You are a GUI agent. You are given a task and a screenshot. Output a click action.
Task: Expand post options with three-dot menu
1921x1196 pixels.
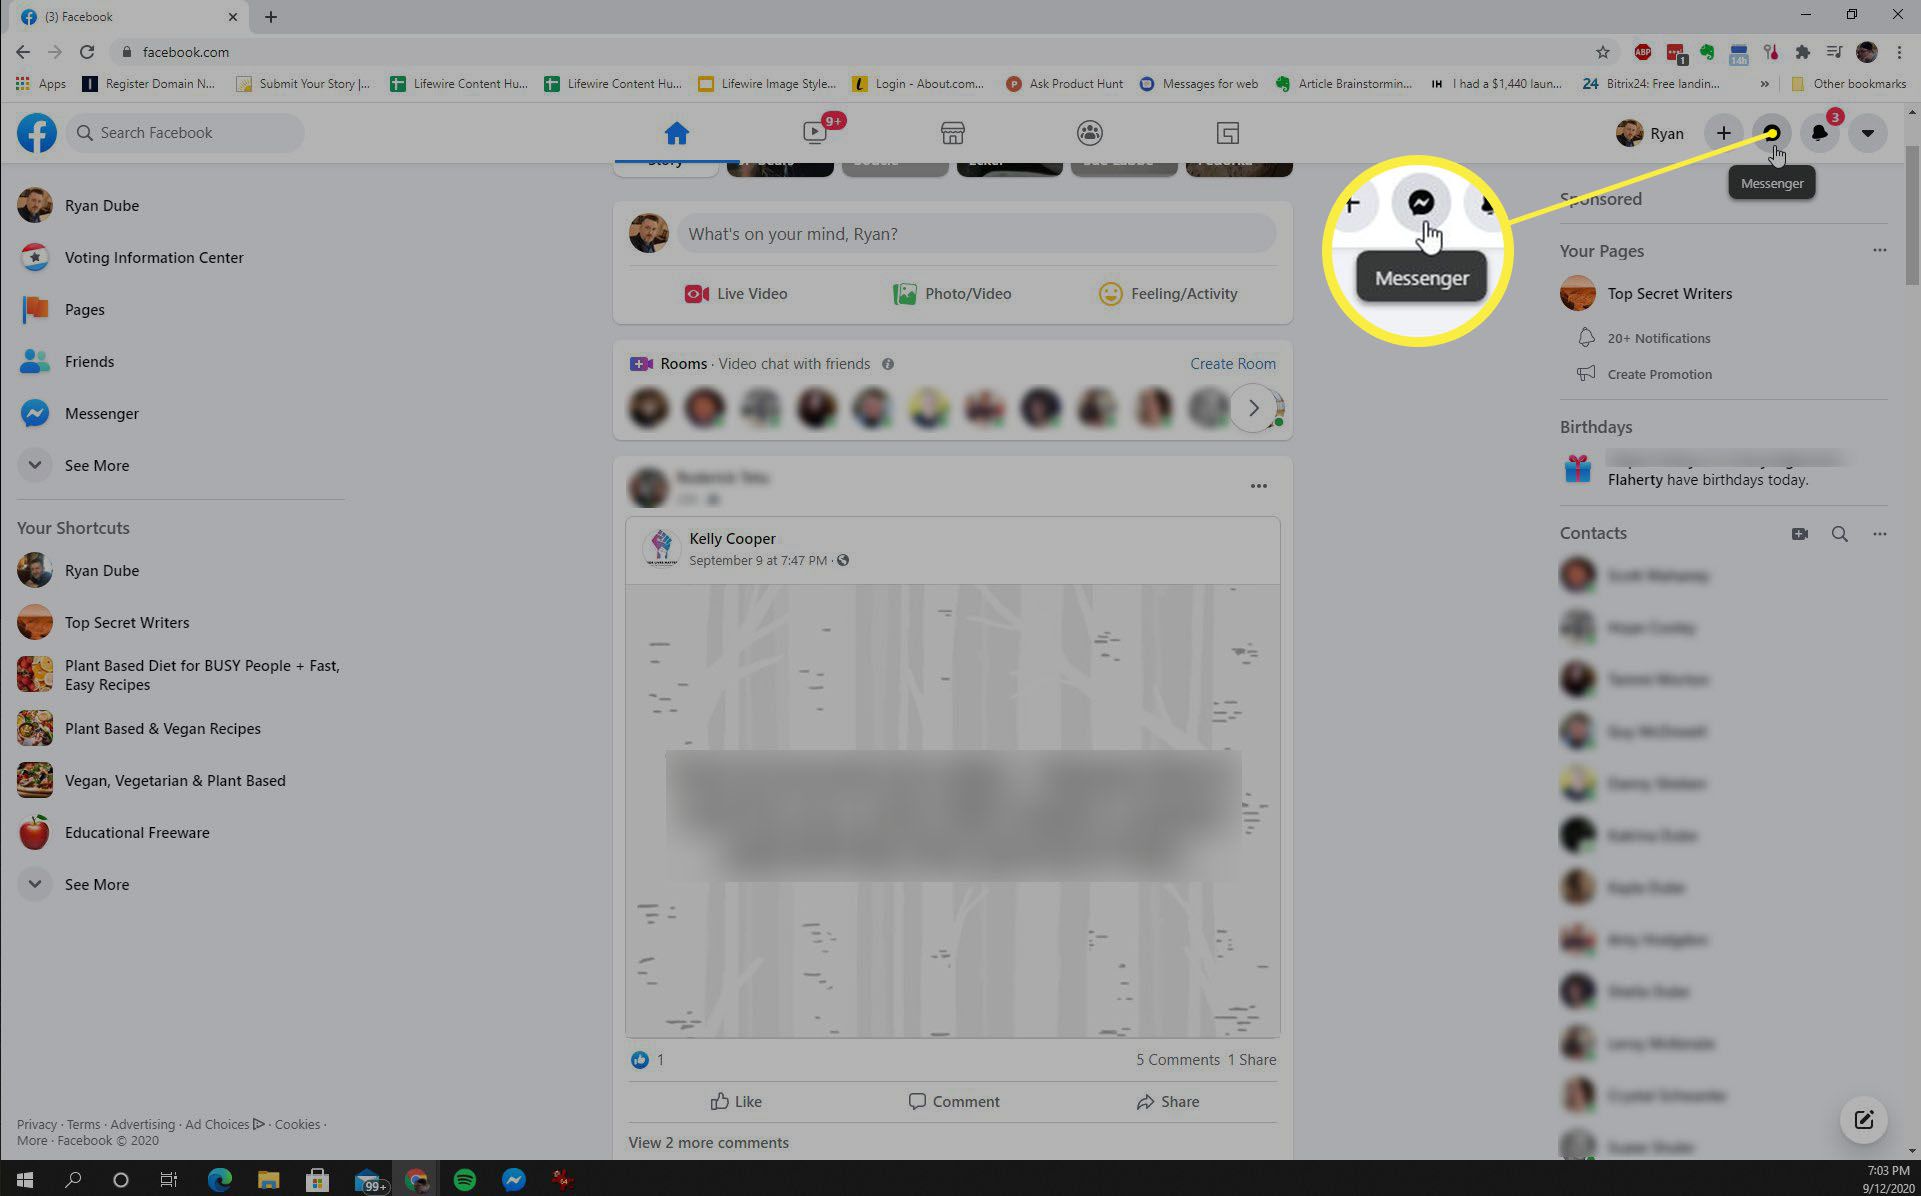pyautogui.click(x=1258, y=485)
